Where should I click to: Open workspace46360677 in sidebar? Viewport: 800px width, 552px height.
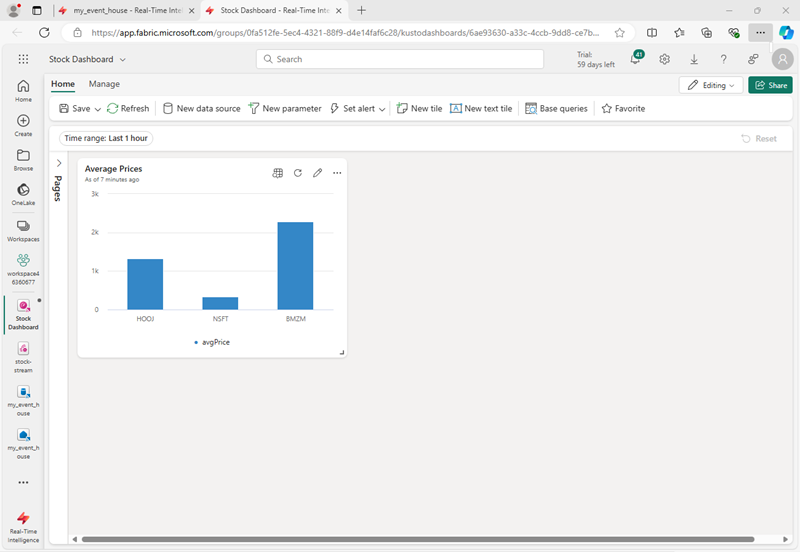coord(23,269)
